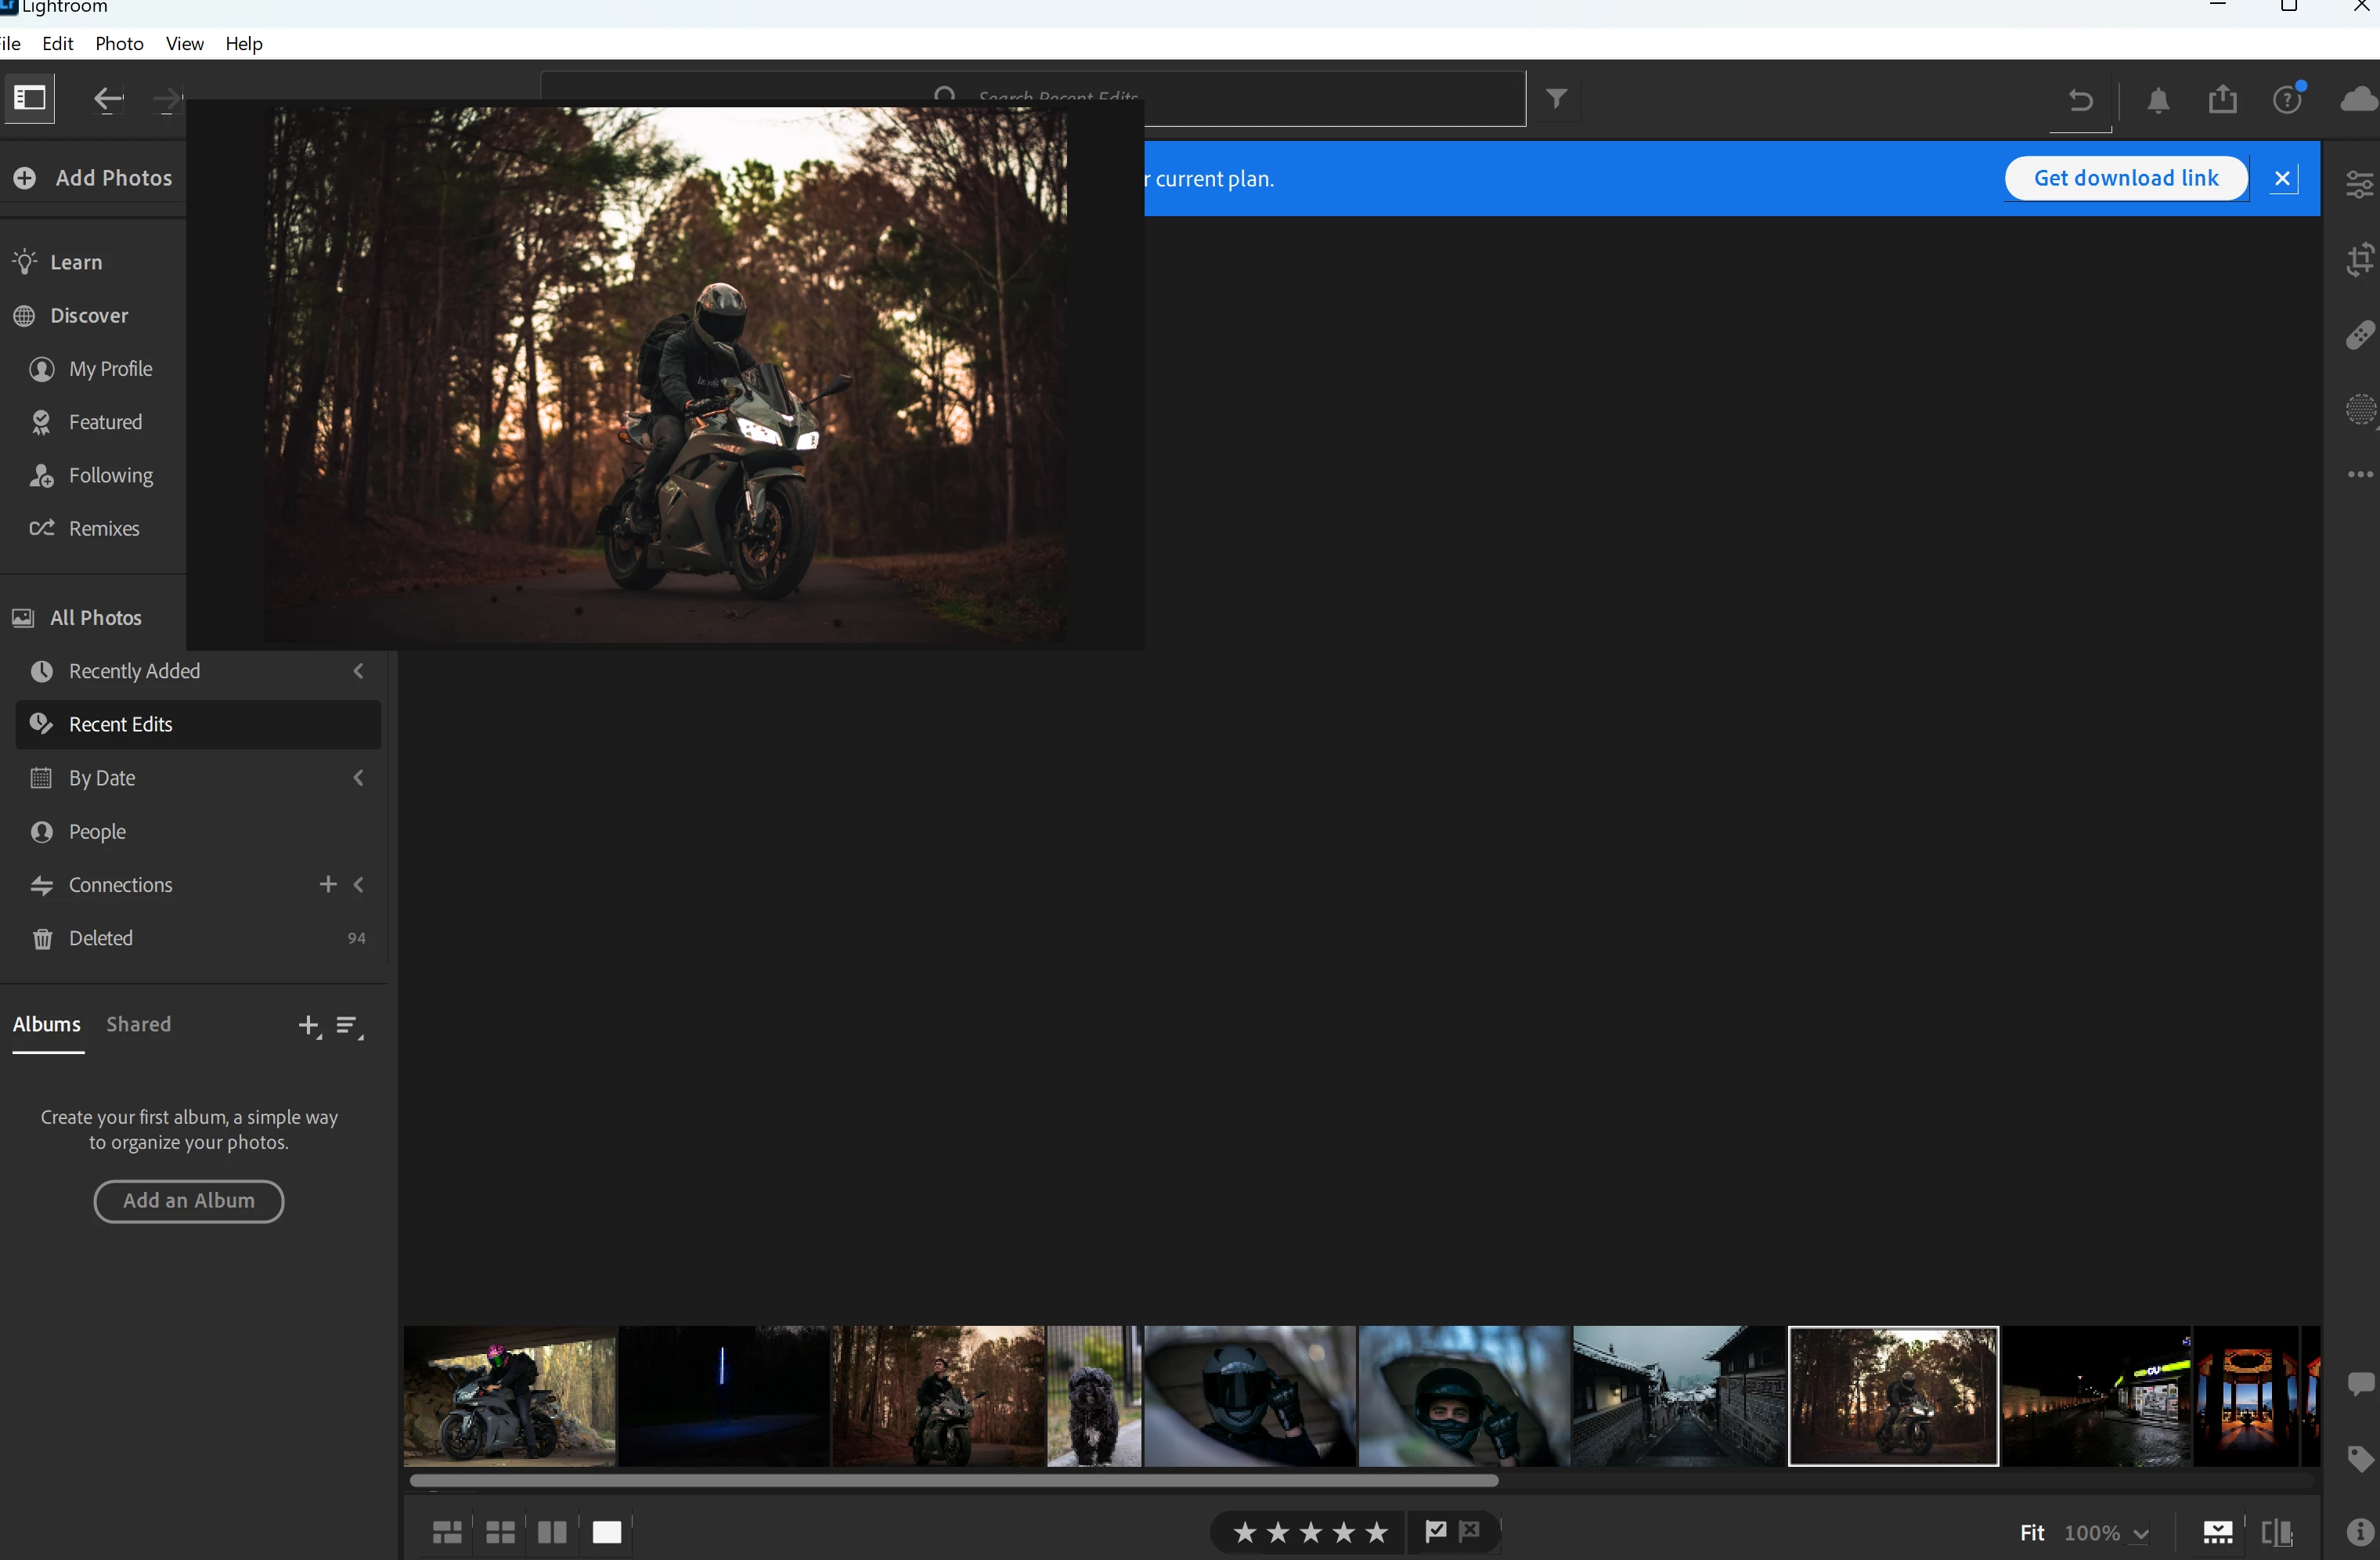Open the Photo menu
The height and width of the screenshot is (1560, 2380).
[x=119, y=44]
